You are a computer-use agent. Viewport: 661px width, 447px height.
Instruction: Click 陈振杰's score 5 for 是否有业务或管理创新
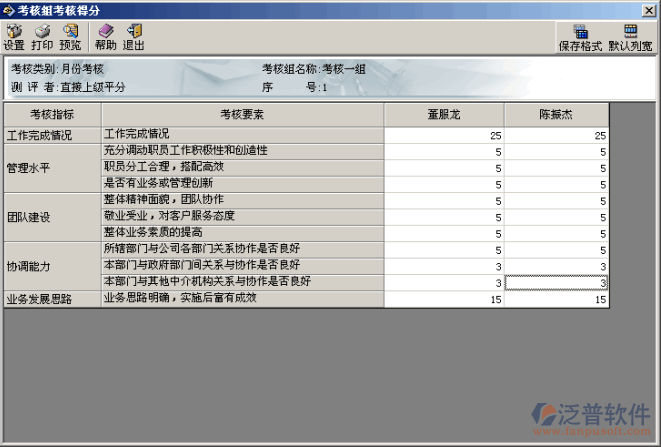point(556,185)
